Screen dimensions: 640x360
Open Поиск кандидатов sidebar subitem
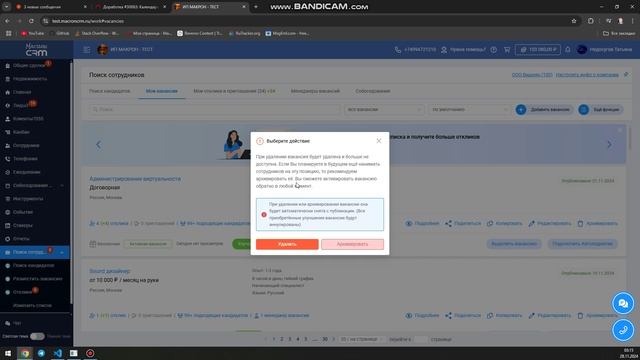click(x=33, y=265)
